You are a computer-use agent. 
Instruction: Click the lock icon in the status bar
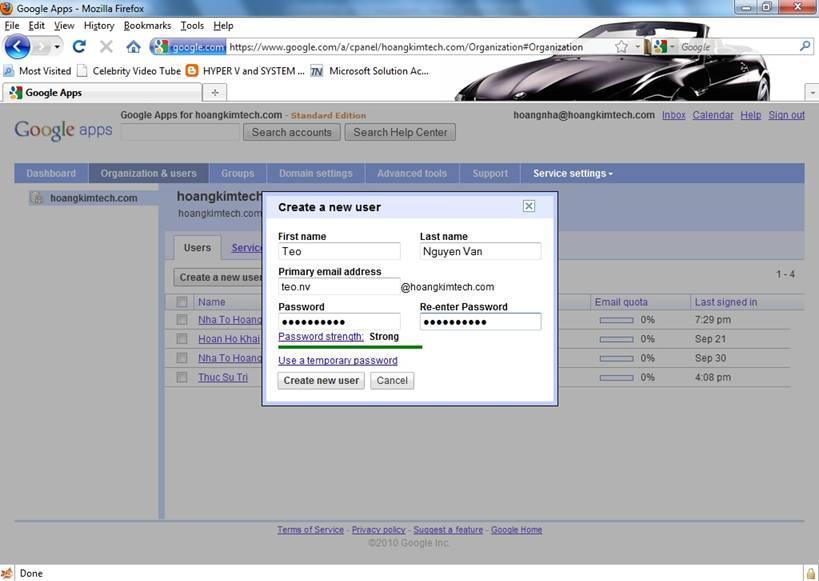click(x=811, y=573)
